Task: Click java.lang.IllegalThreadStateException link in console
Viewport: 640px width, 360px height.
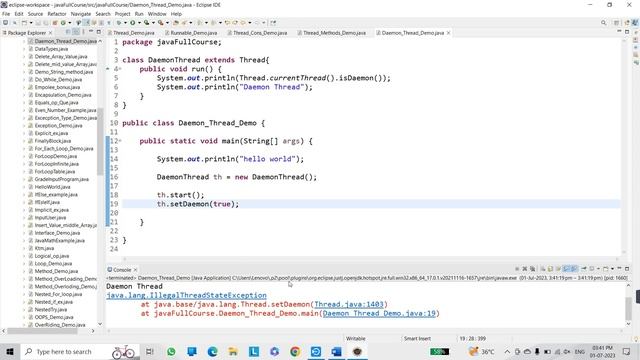Action: tap(187, 295)
